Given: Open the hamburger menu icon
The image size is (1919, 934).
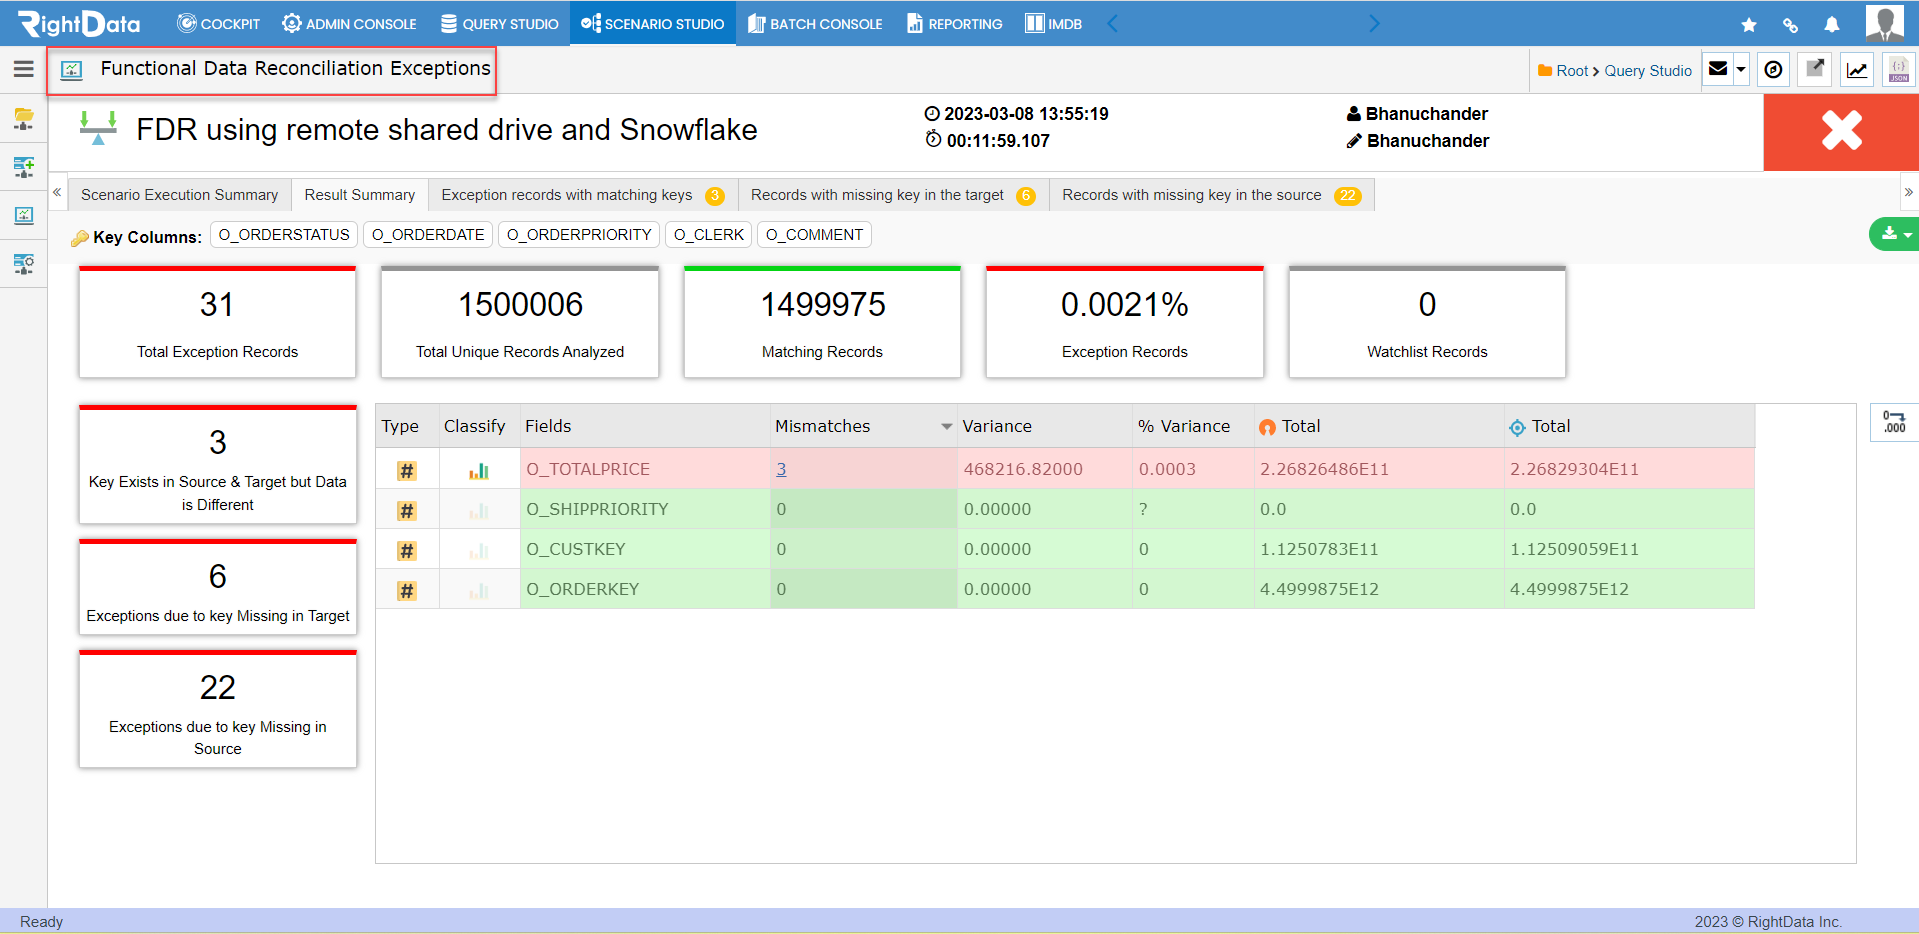Looking at the screenshot, I should click(x=23, y=69).
